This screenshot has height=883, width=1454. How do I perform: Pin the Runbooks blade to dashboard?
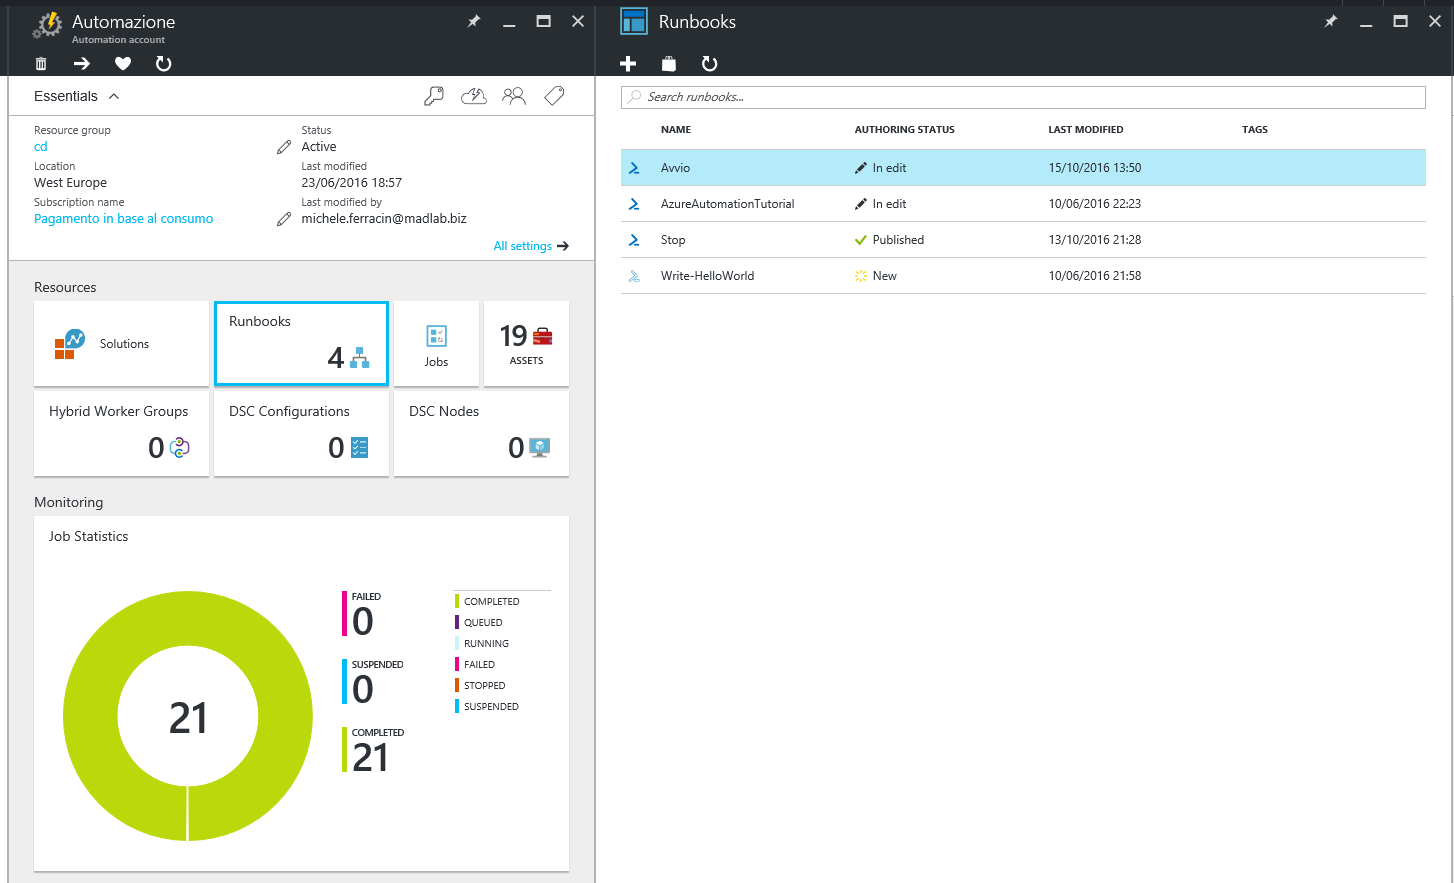[1330, 21]
